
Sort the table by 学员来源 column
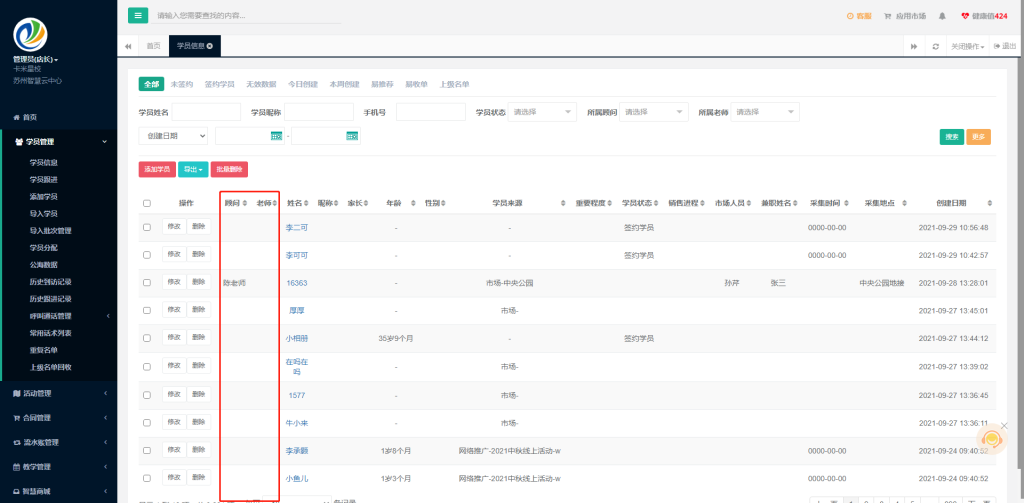pyautogui.click(x=564, y=203)
